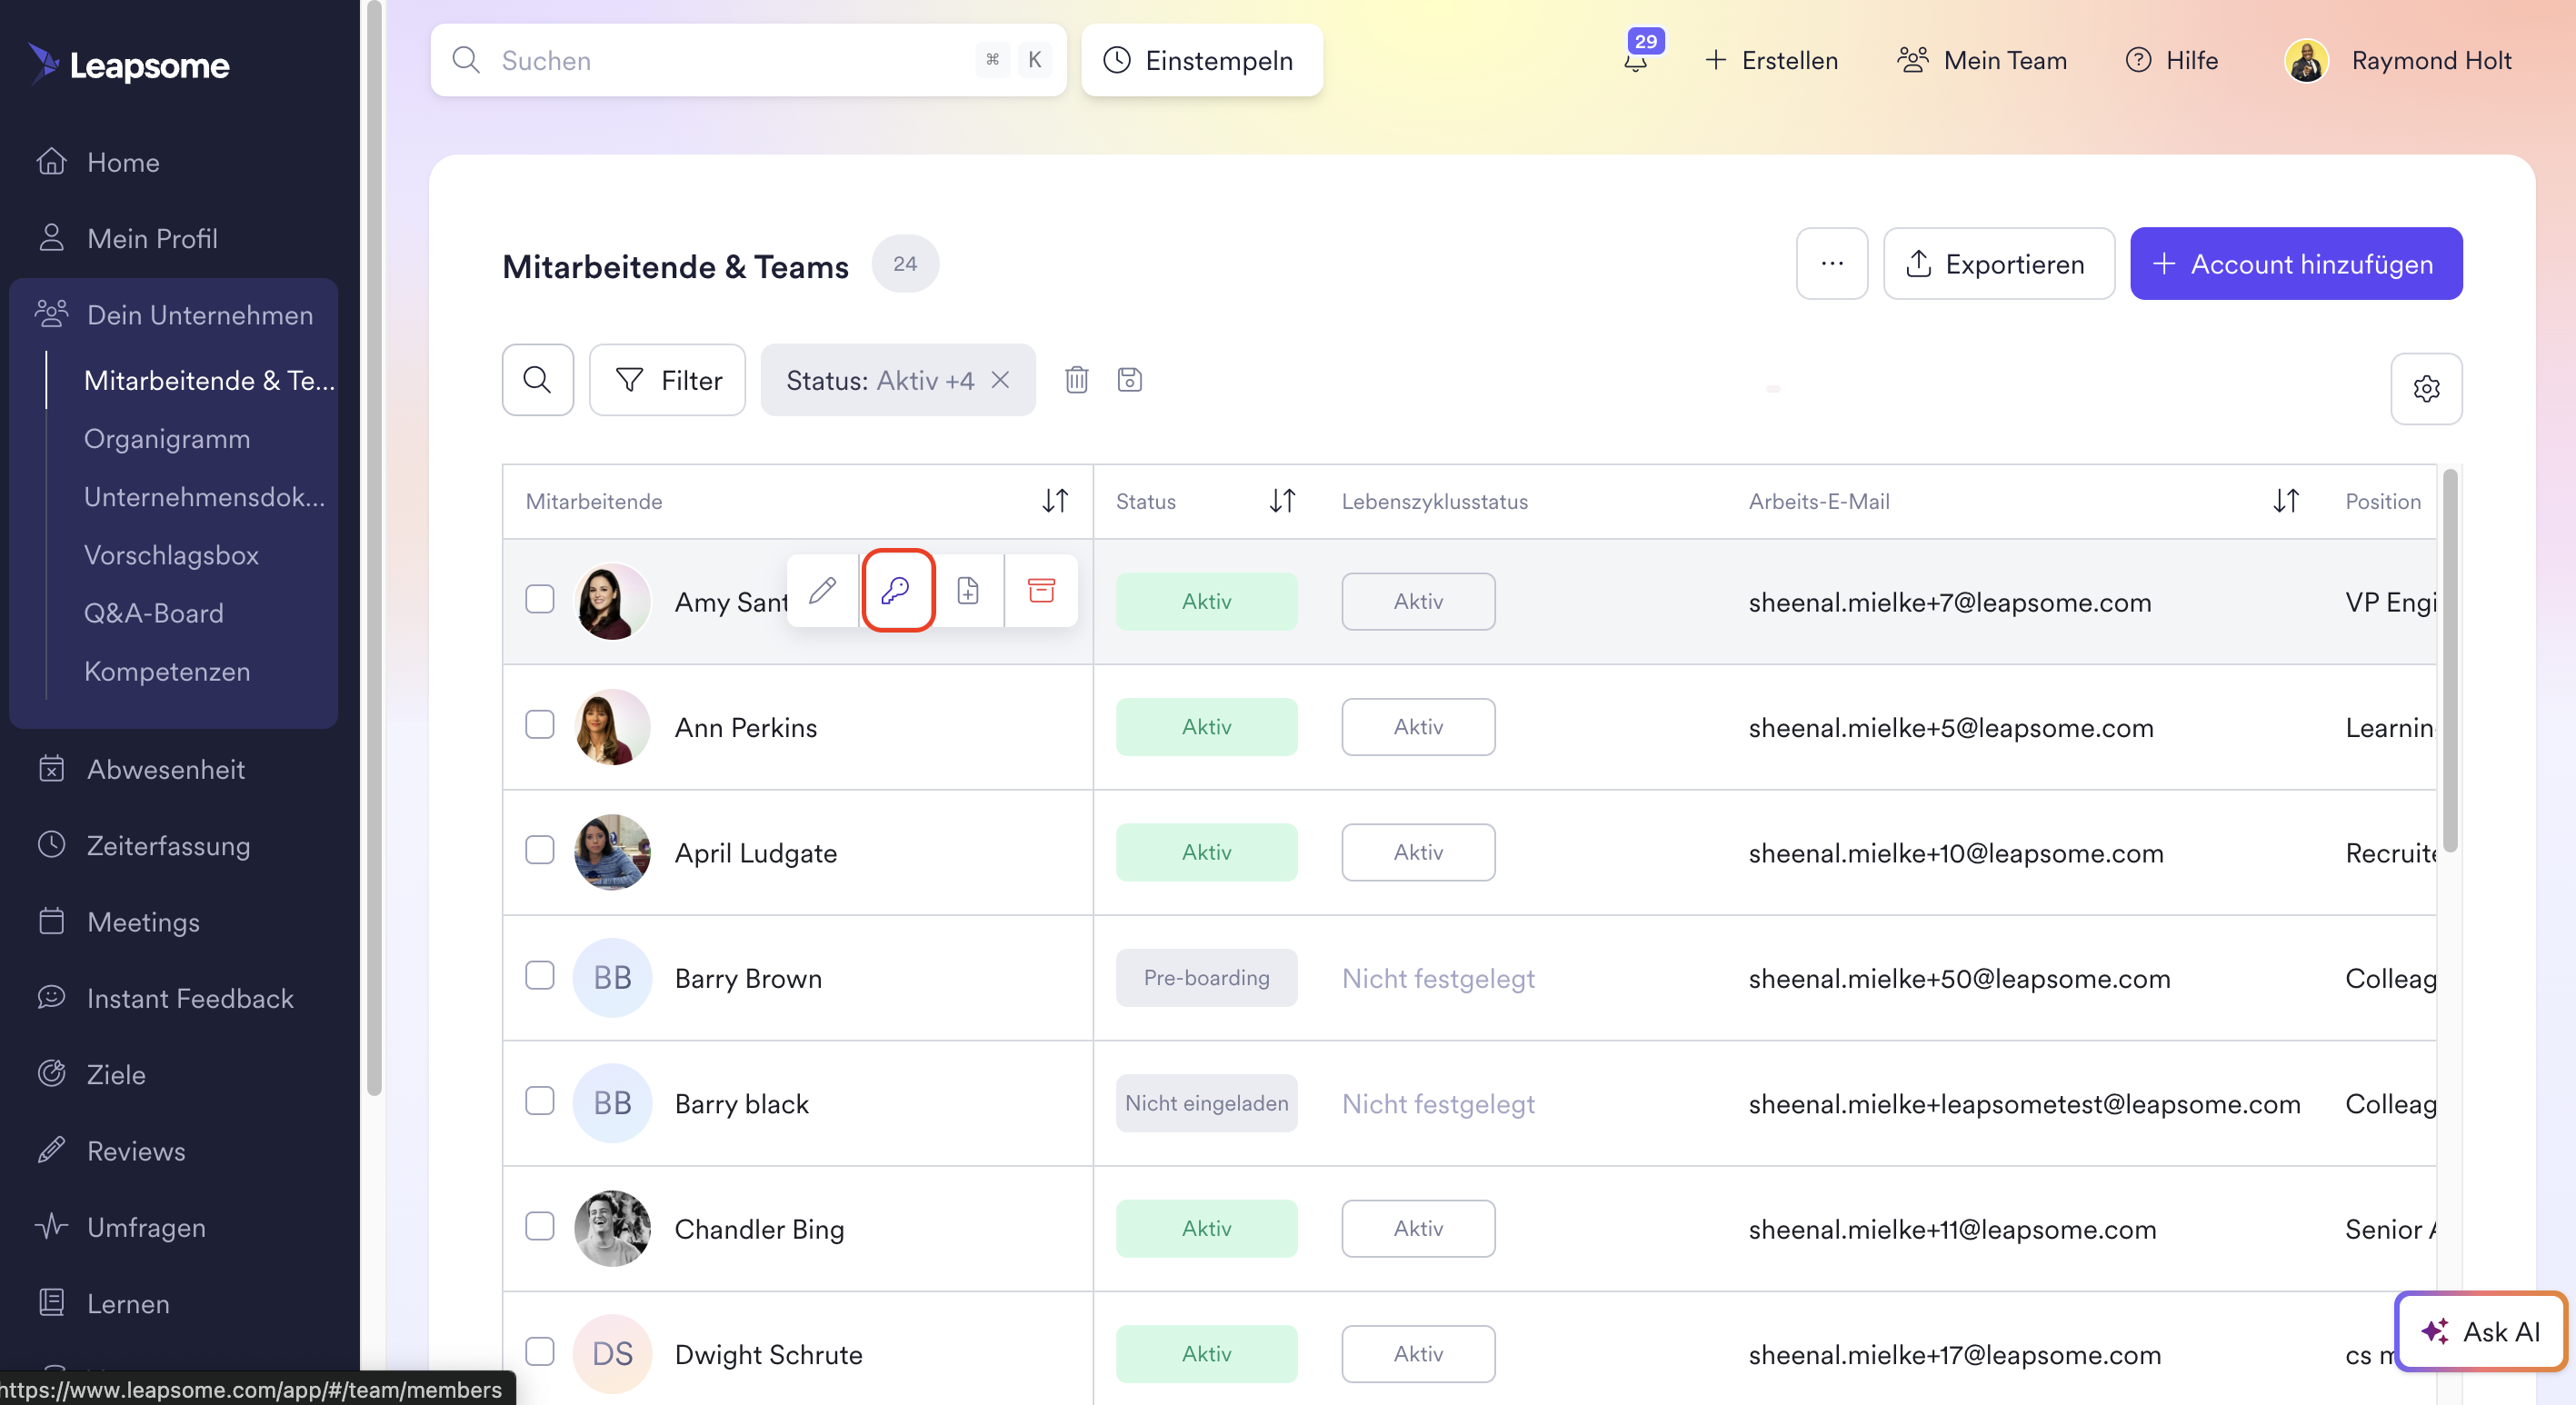Sort by Arbeits-E-Mail column arrows
This screenshot has height=1405, width=2576.
2285,501
